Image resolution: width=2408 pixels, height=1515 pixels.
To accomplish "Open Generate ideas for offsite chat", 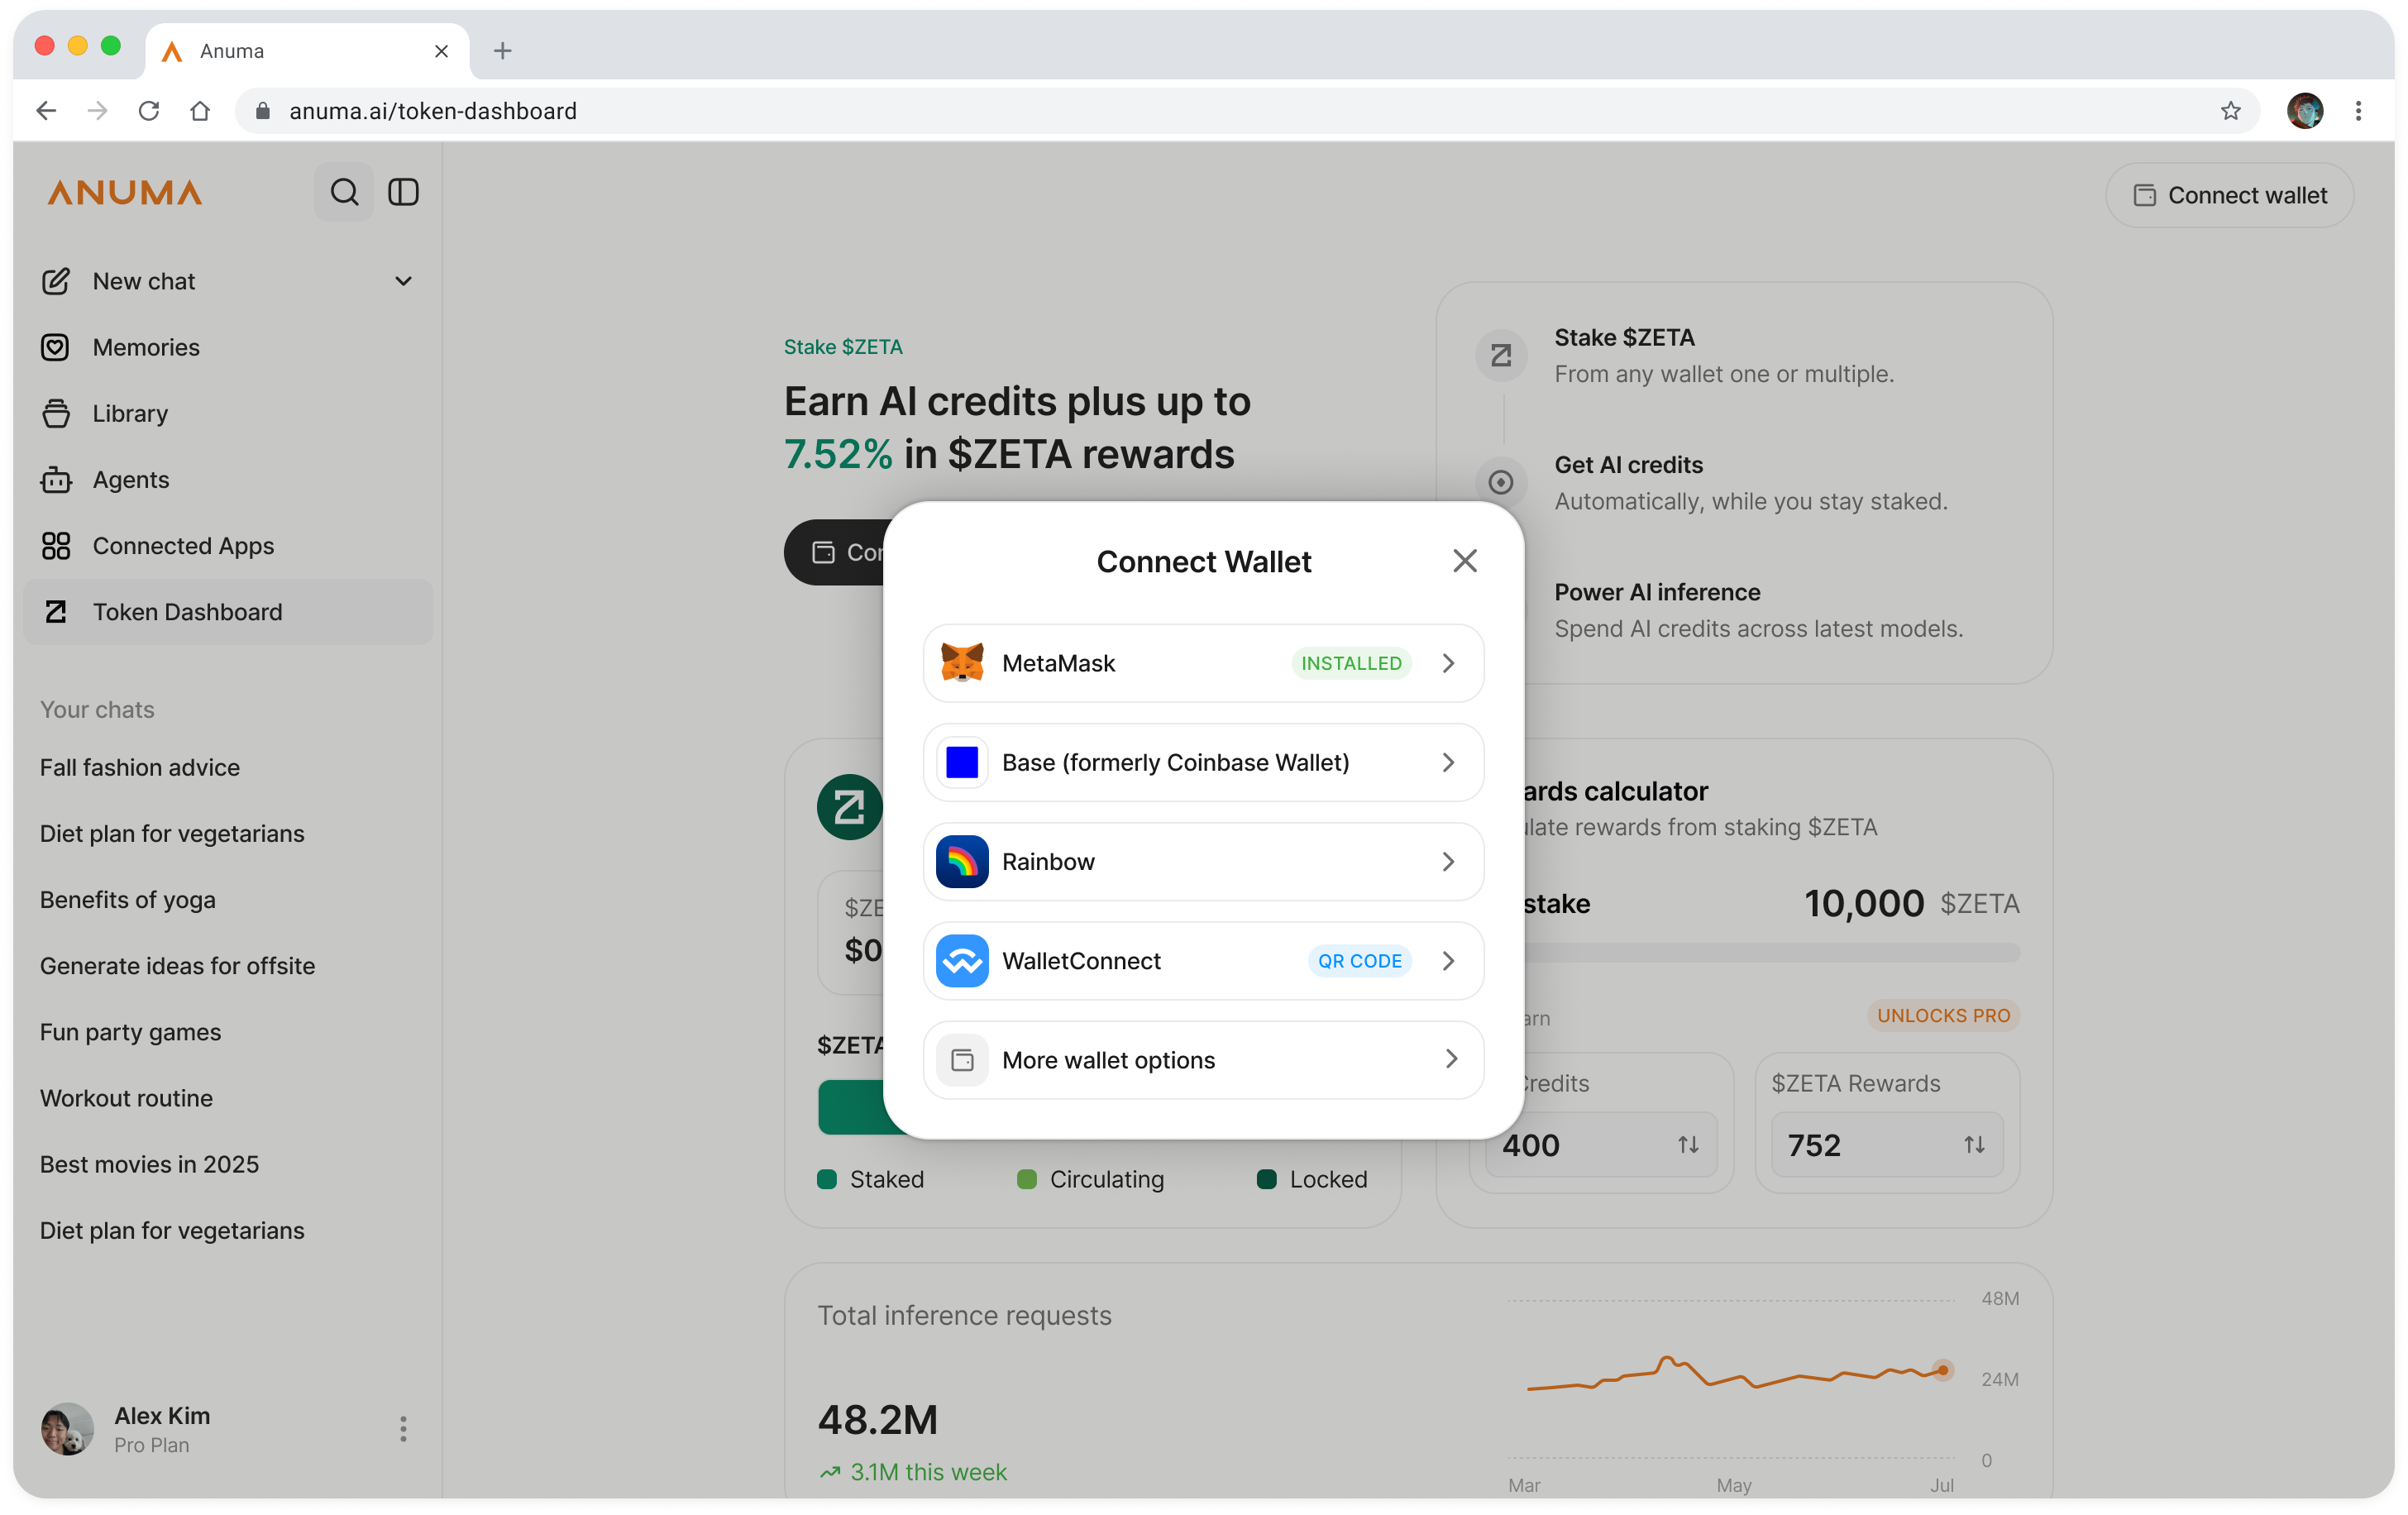I will click(x=177, y=965).
